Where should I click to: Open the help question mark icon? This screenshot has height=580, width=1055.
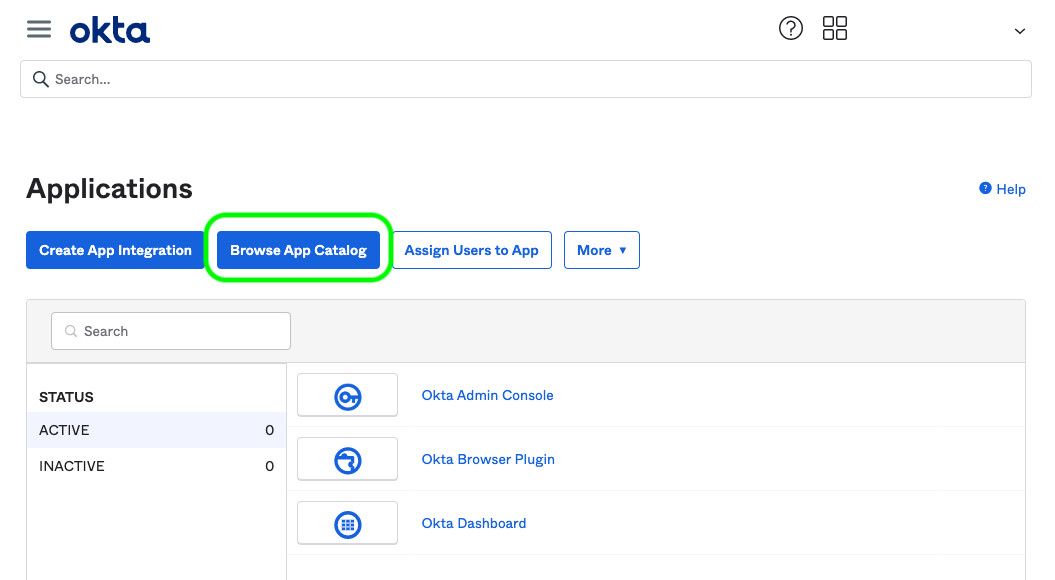tap(790, 29)
